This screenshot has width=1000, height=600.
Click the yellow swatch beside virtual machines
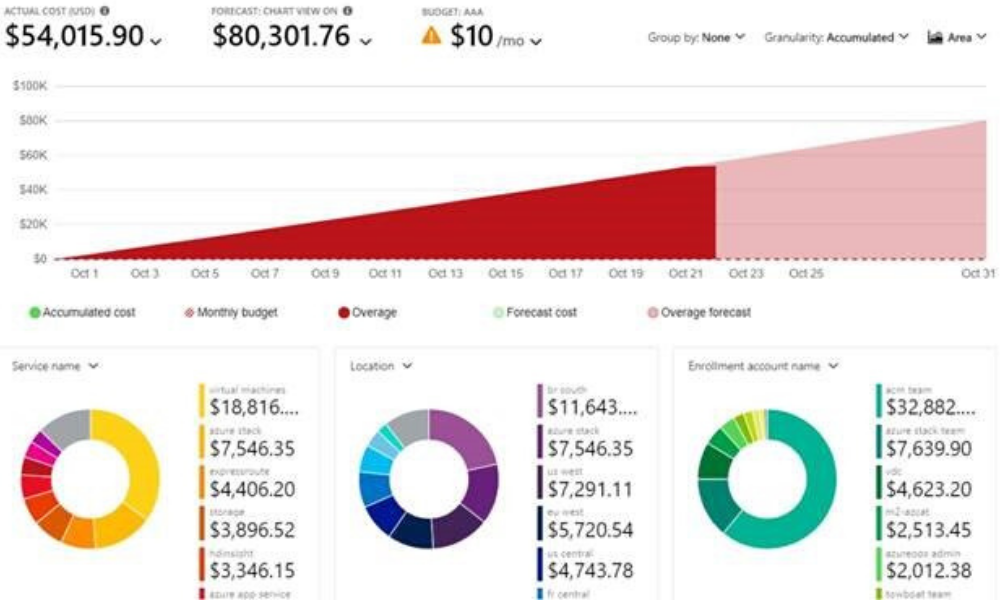click(x=202, y=400)
